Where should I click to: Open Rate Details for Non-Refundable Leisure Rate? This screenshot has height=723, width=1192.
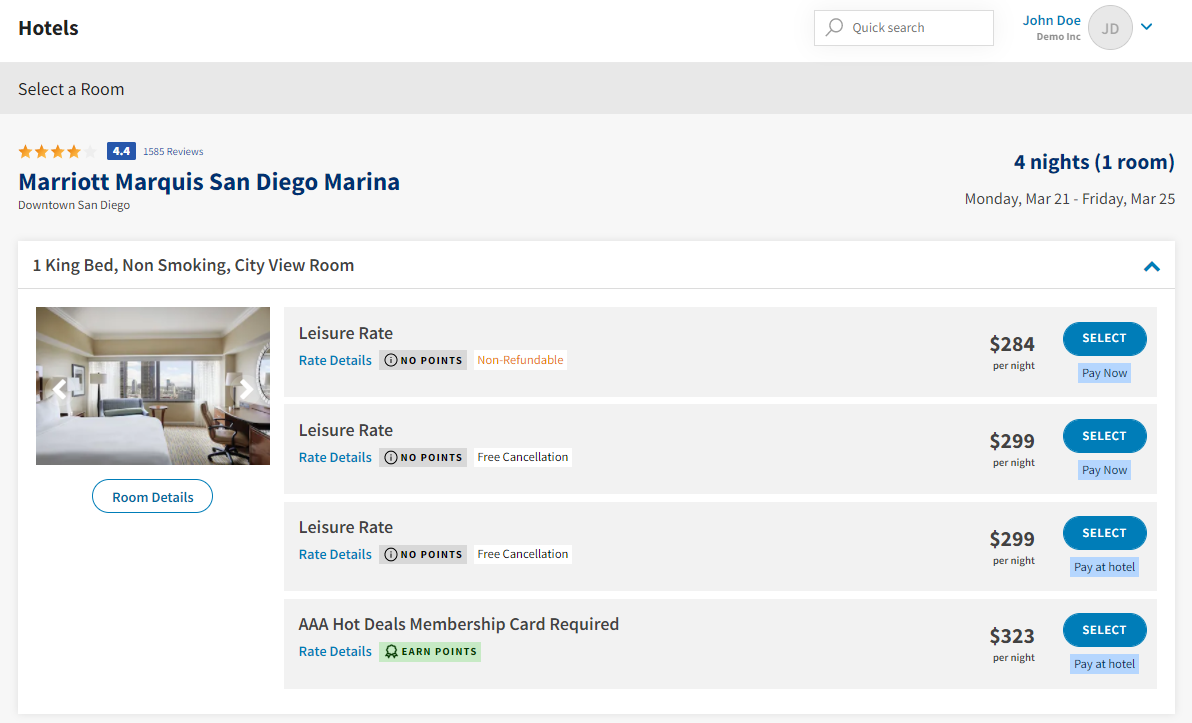pos(334,360)
